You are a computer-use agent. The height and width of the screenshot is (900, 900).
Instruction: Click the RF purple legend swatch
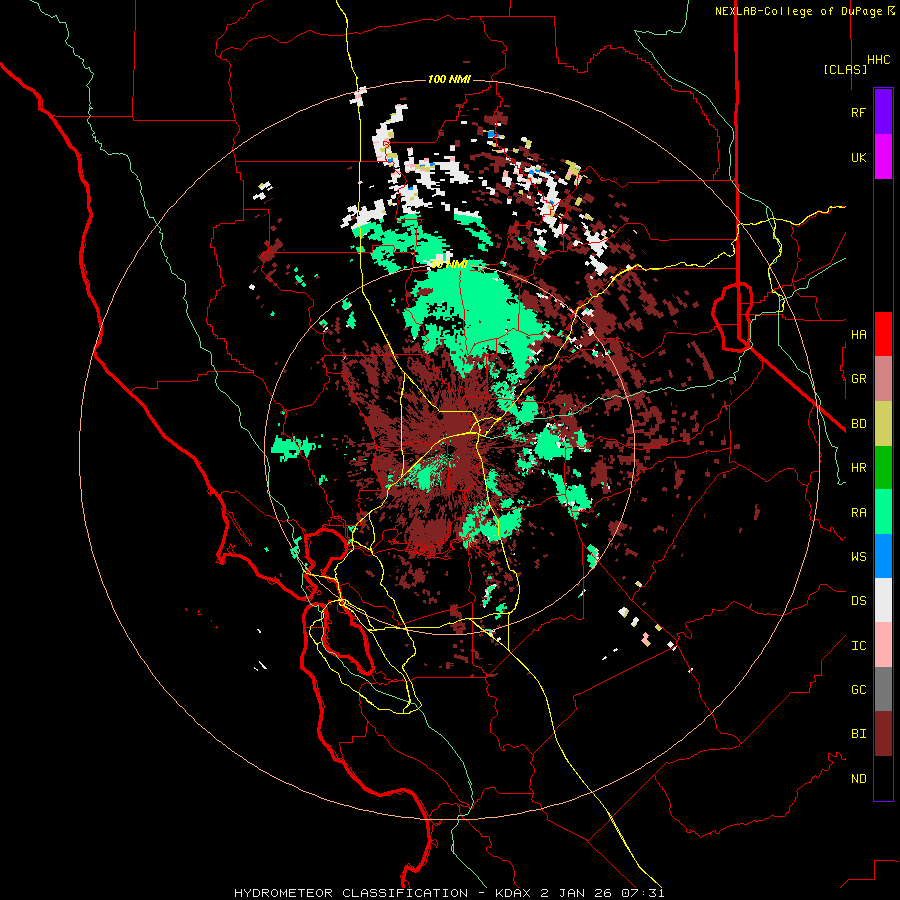pos(883,112)
